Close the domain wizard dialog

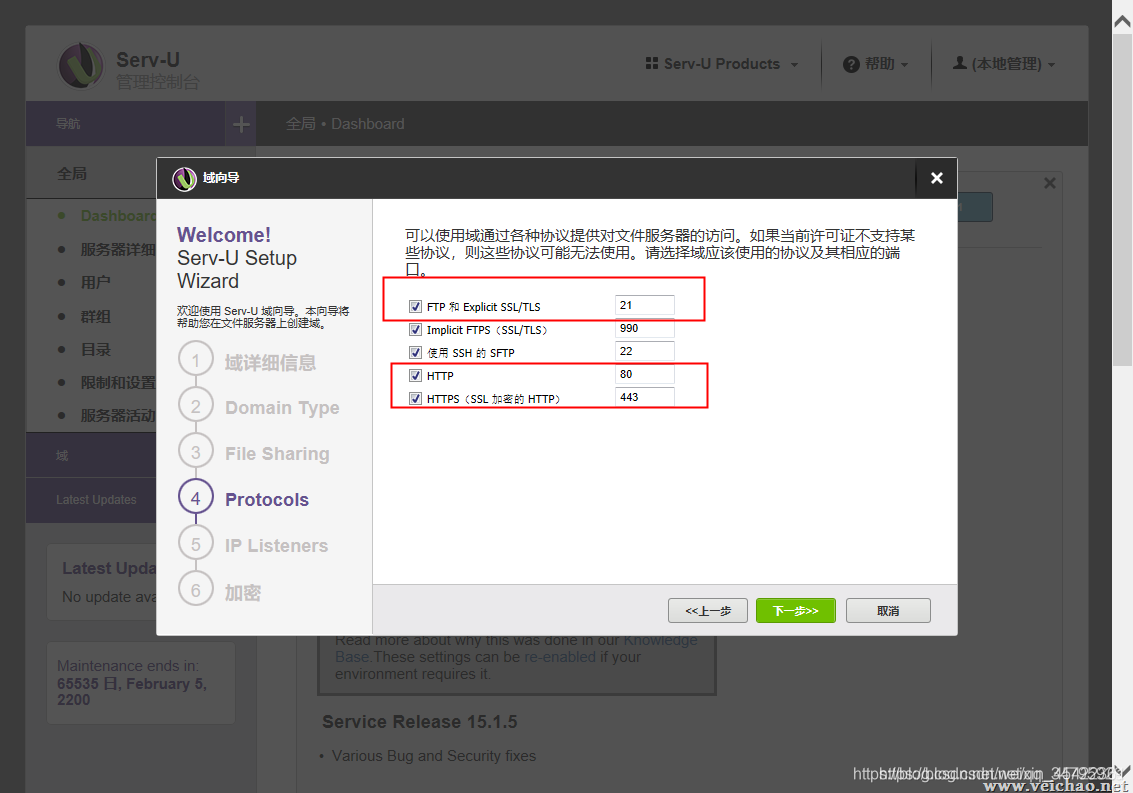(936, 178)
